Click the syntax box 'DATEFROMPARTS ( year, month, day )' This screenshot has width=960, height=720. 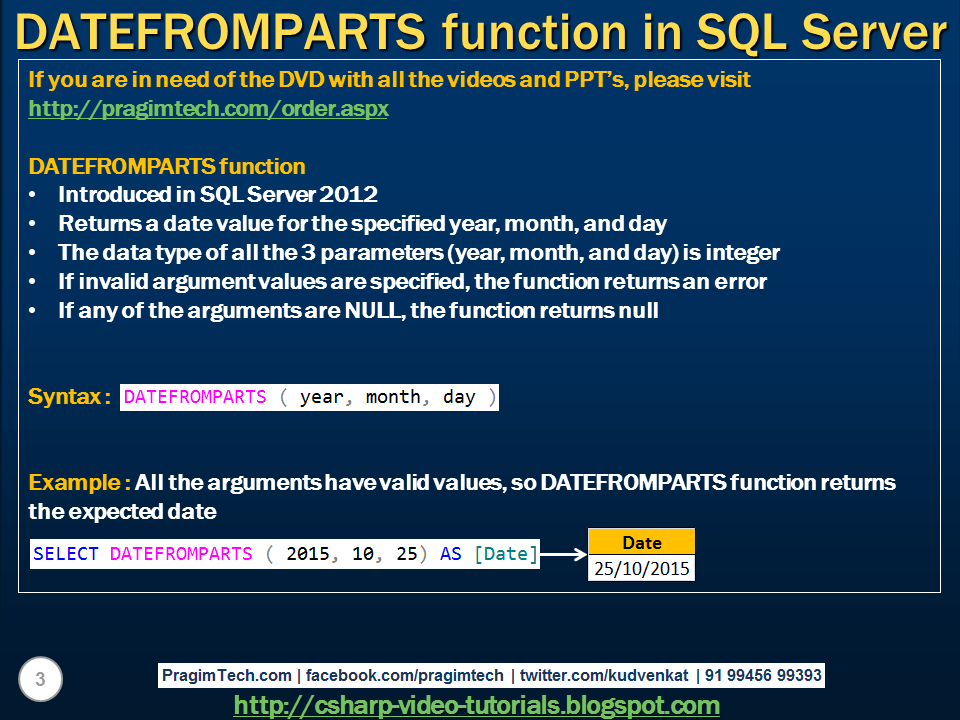point(309,397)
